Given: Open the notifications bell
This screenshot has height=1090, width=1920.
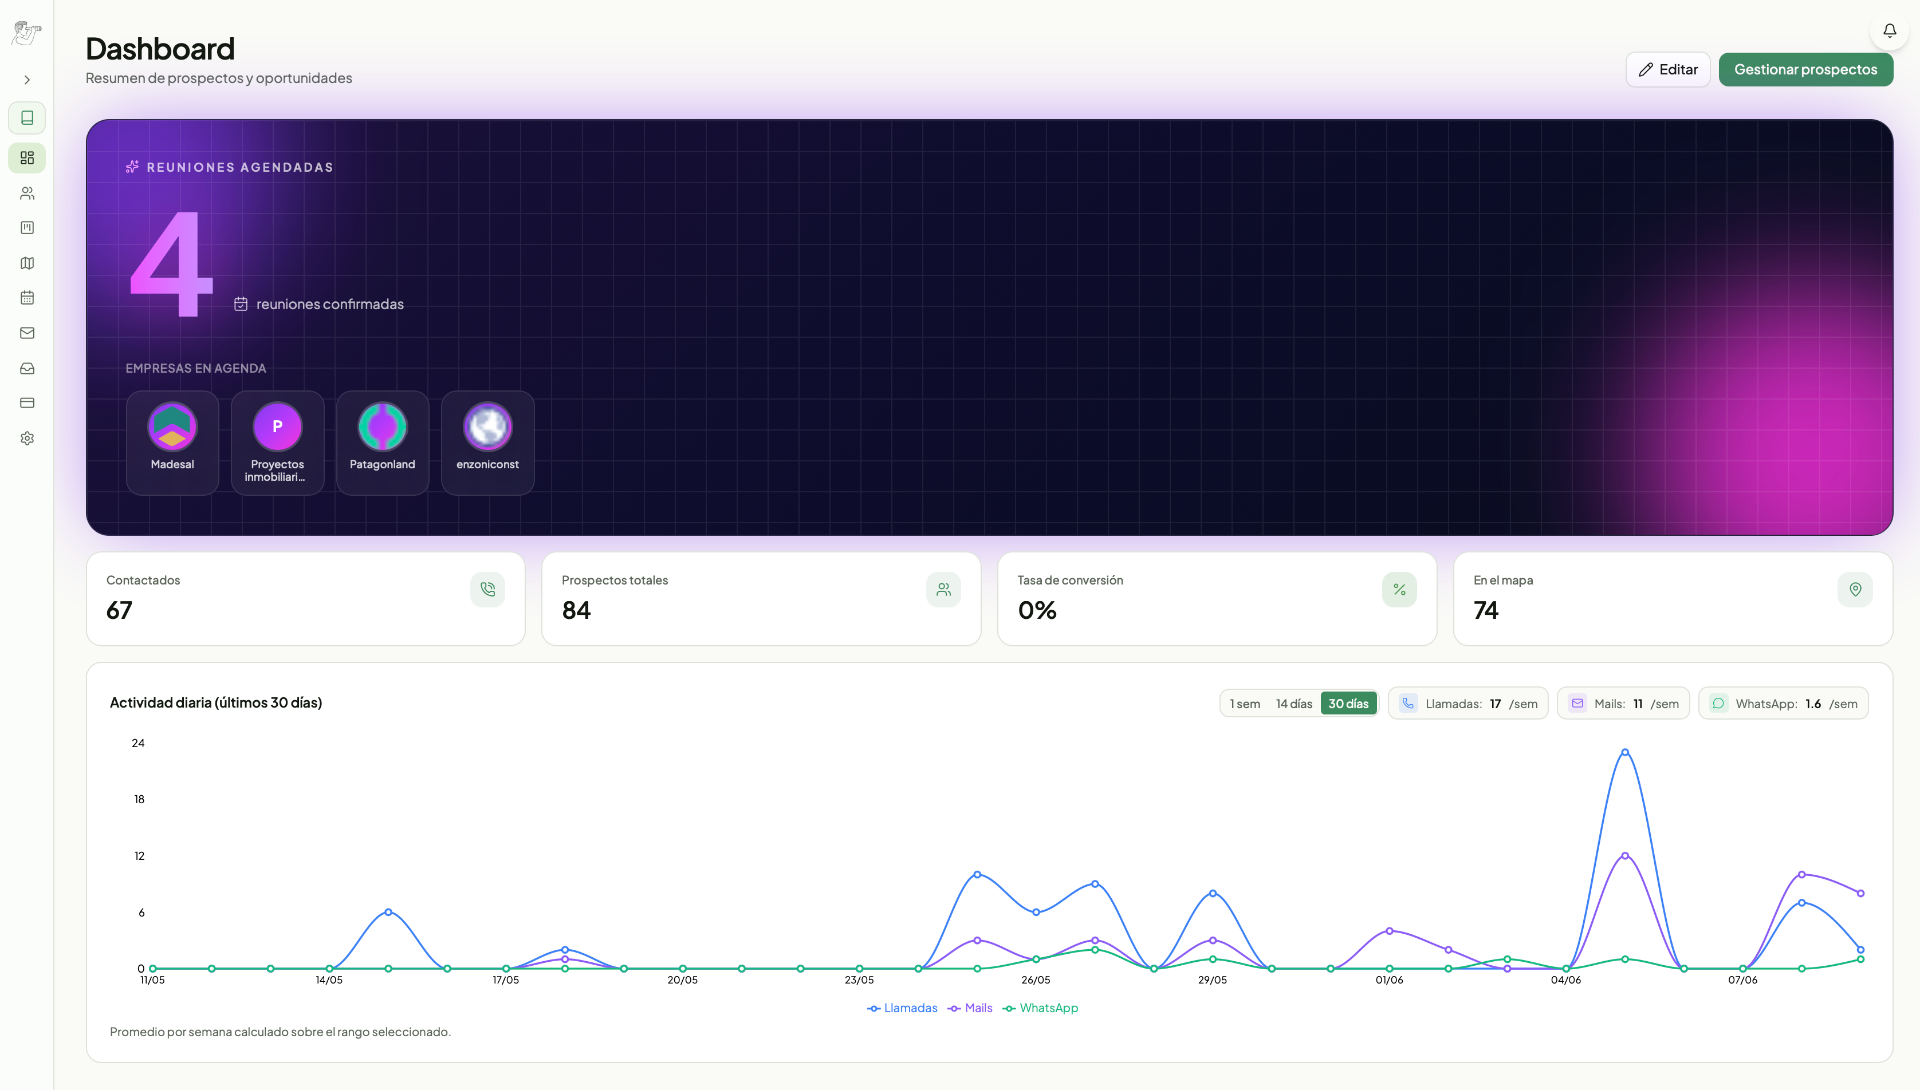Looking at the screenshot, I should 1889,31.
